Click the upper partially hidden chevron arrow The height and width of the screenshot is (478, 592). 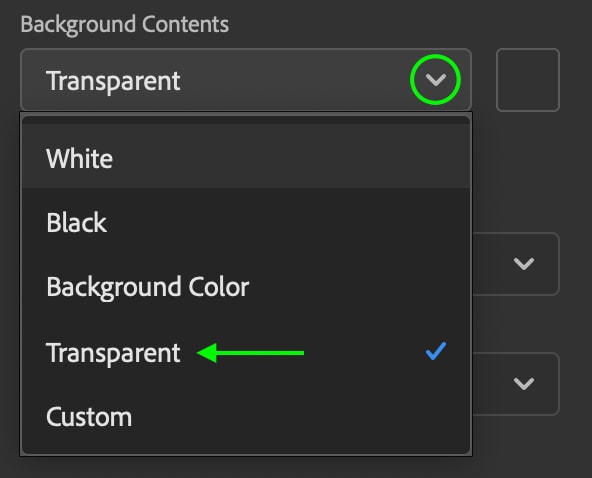(x=524, y=264)
